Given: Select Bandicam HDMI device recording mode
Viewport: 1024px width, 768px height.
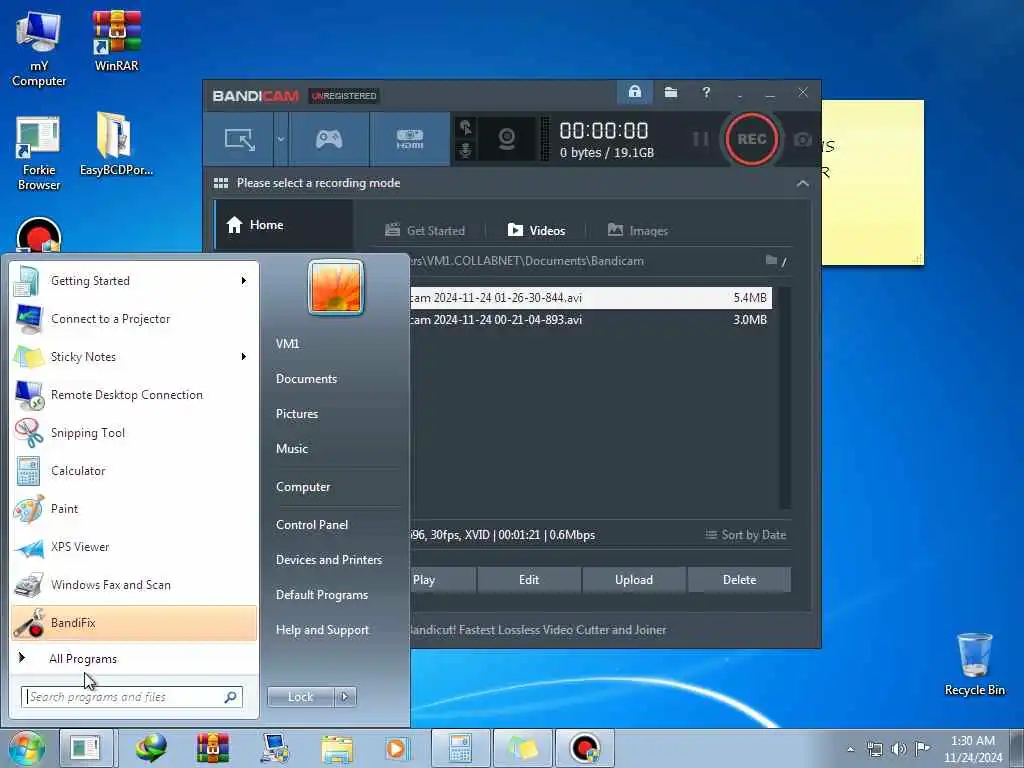Looking at the screenshot, I should (x=409, y=139).
